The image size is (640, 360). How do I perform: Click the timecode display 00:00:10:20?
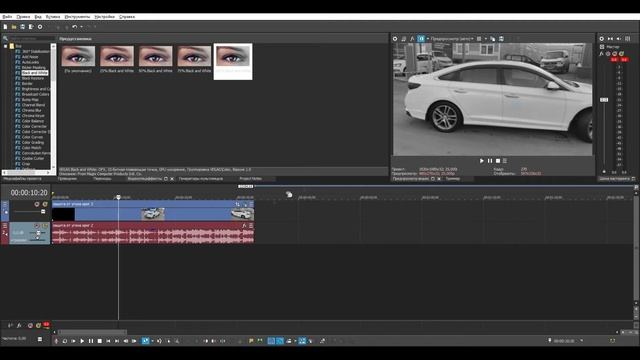(x=29, y=192)
